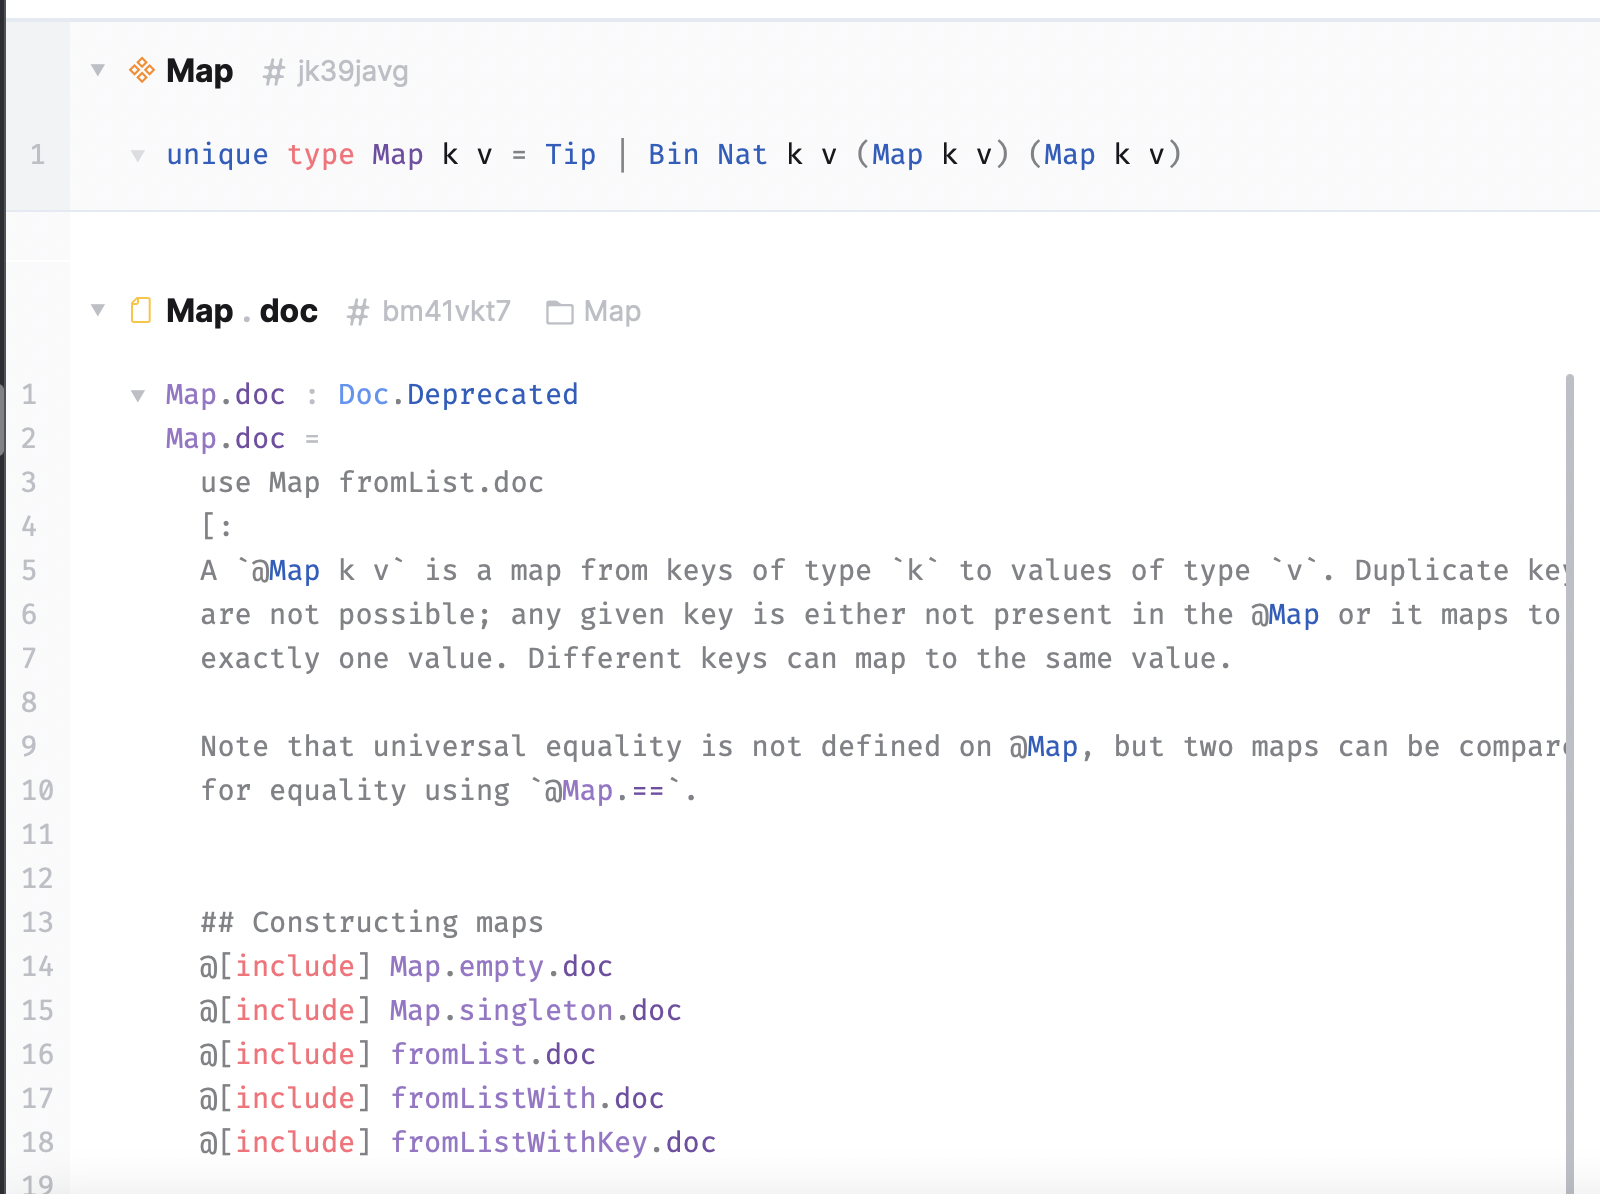Click Nat in the Bin constructor
Viewport: 1600px width, 1194px height.
tap(740, 155)
